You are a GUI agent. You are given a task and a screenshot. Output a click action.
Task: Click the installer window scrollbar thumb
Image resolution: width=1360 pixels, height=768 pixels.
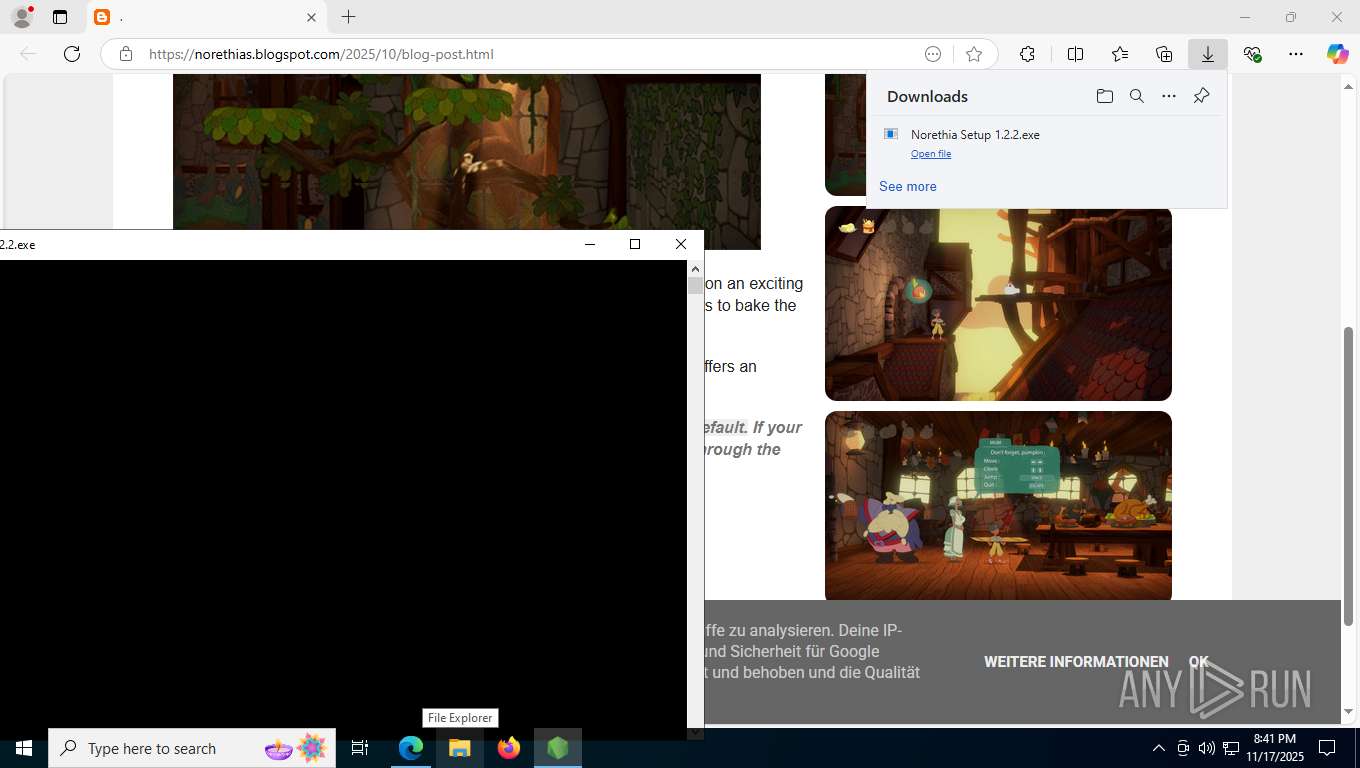(695, 285)
